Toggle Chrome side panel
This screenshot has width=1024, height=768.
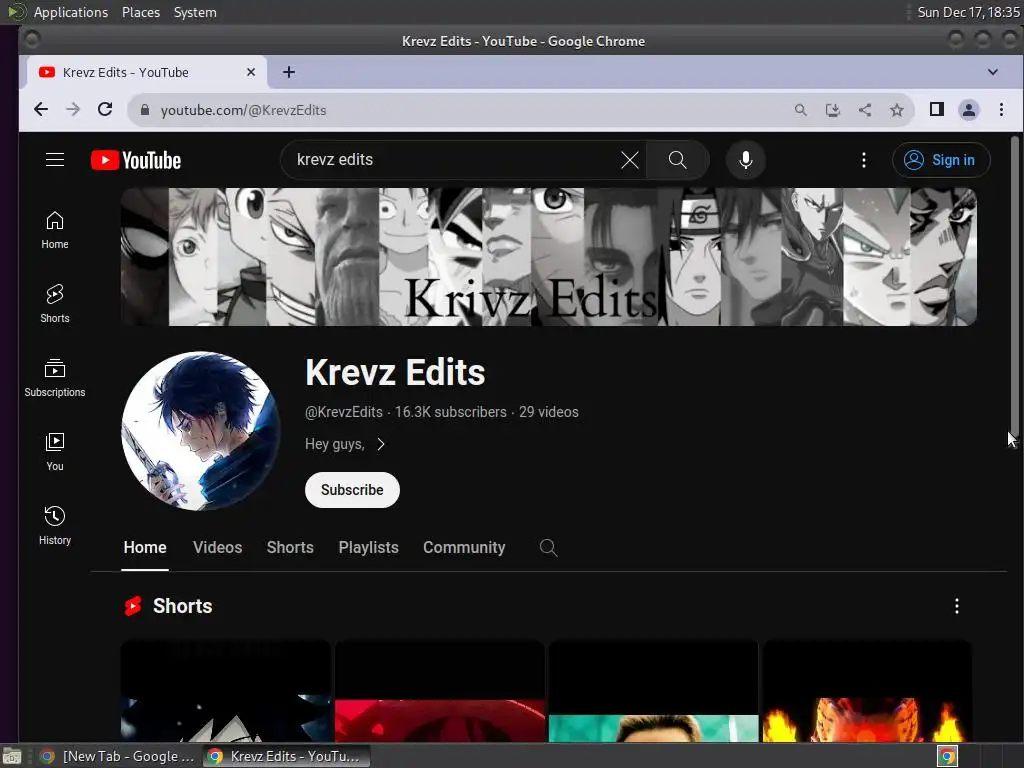(936, 110)
